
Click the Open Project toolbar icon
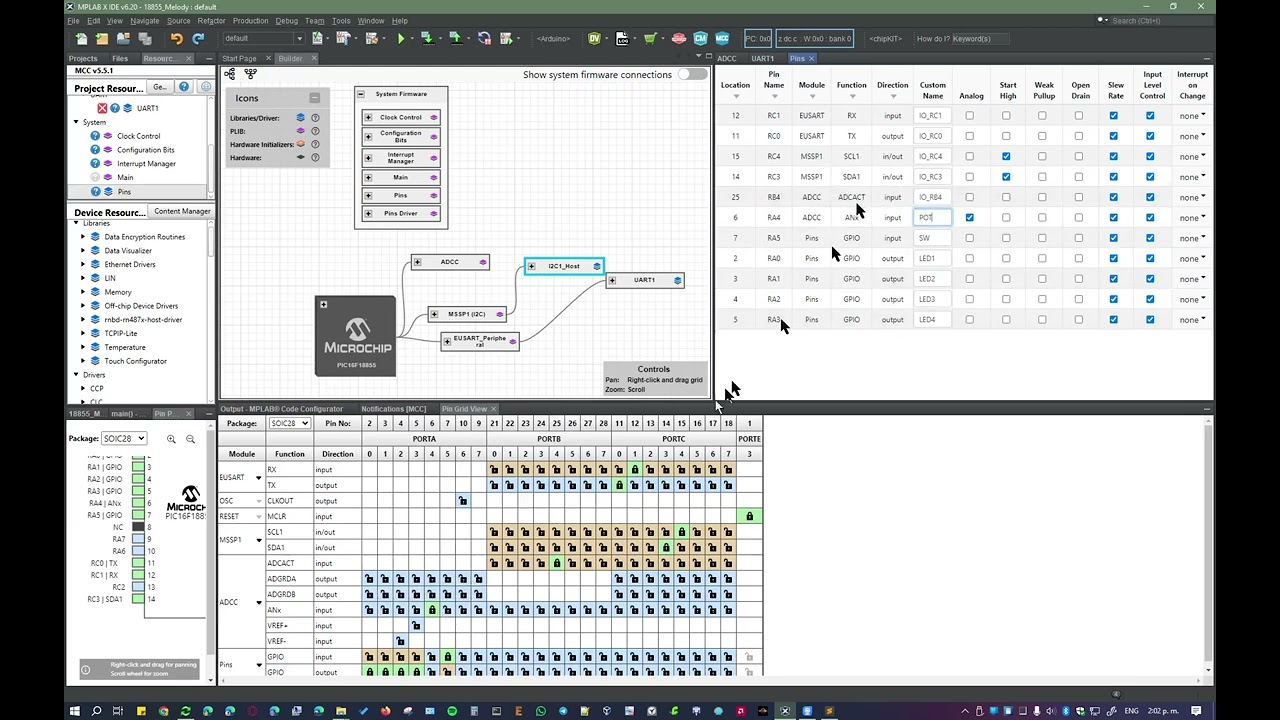point(124,39)
